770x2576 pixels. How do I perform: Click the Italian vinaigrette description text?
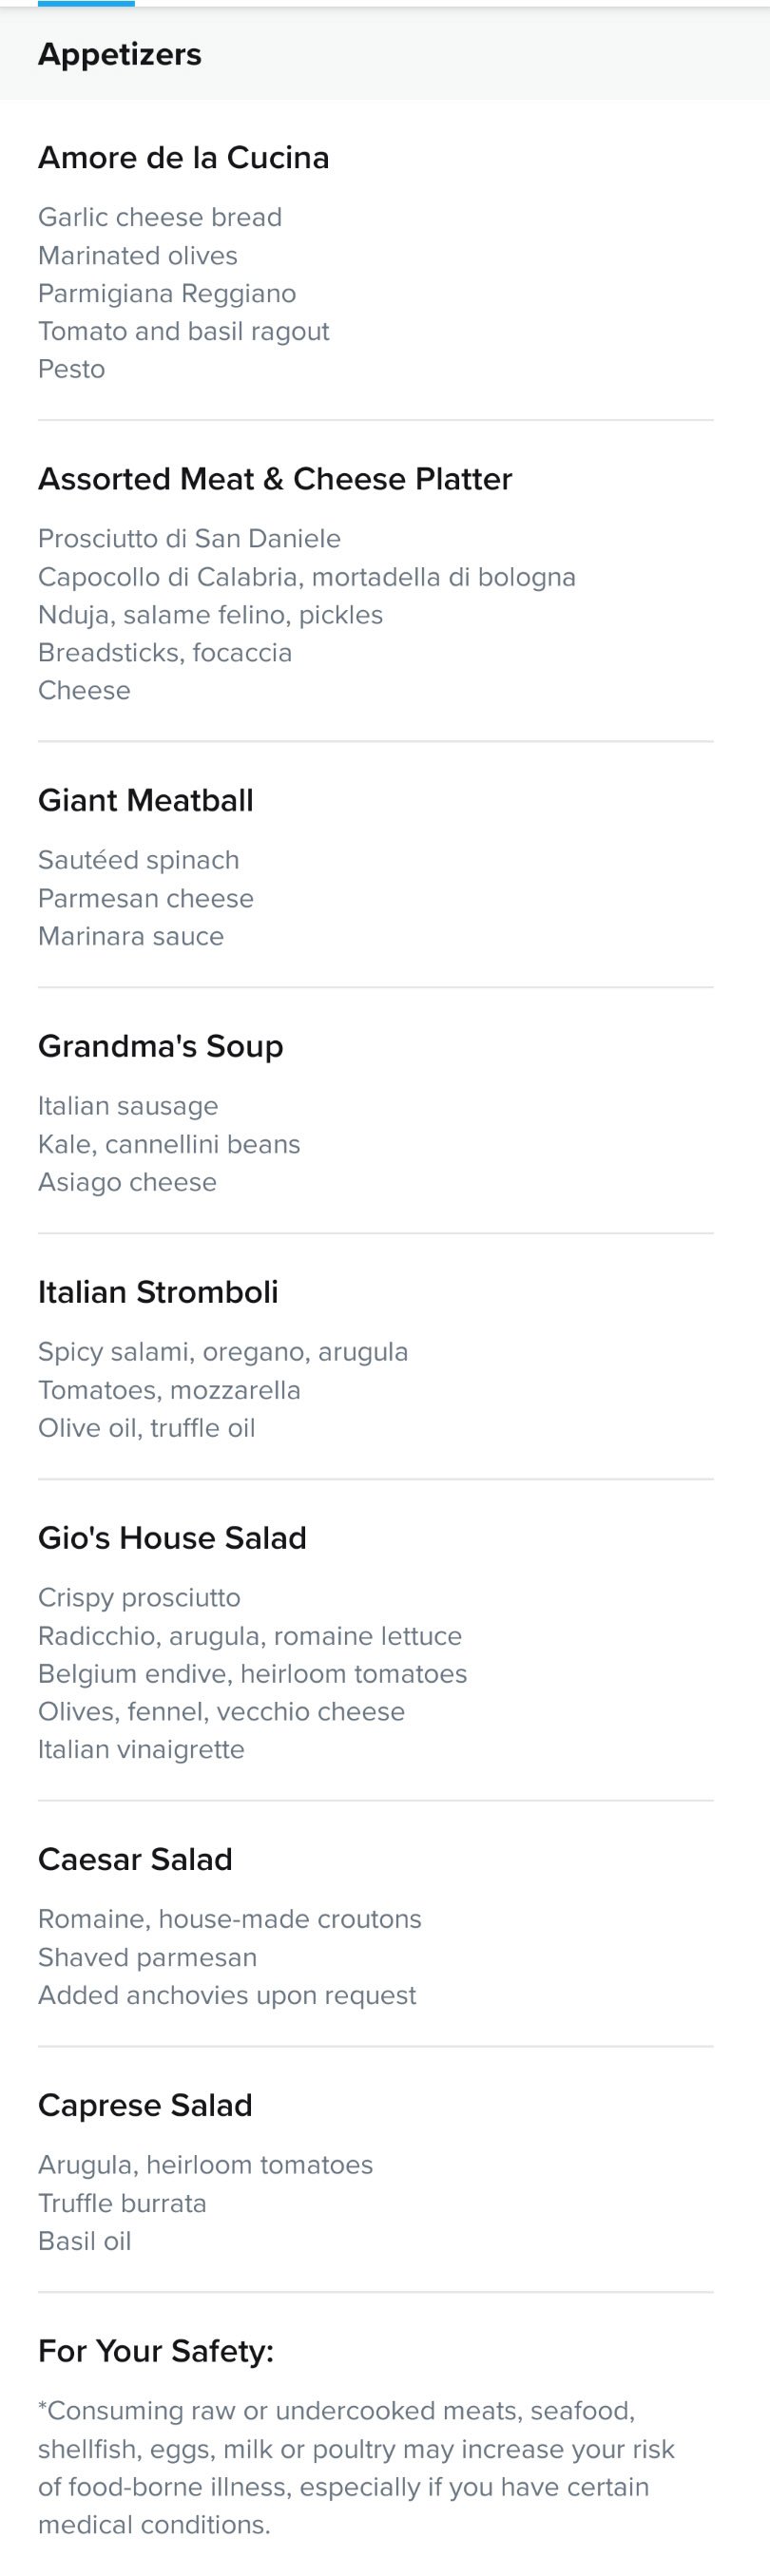pos(141,1749)
